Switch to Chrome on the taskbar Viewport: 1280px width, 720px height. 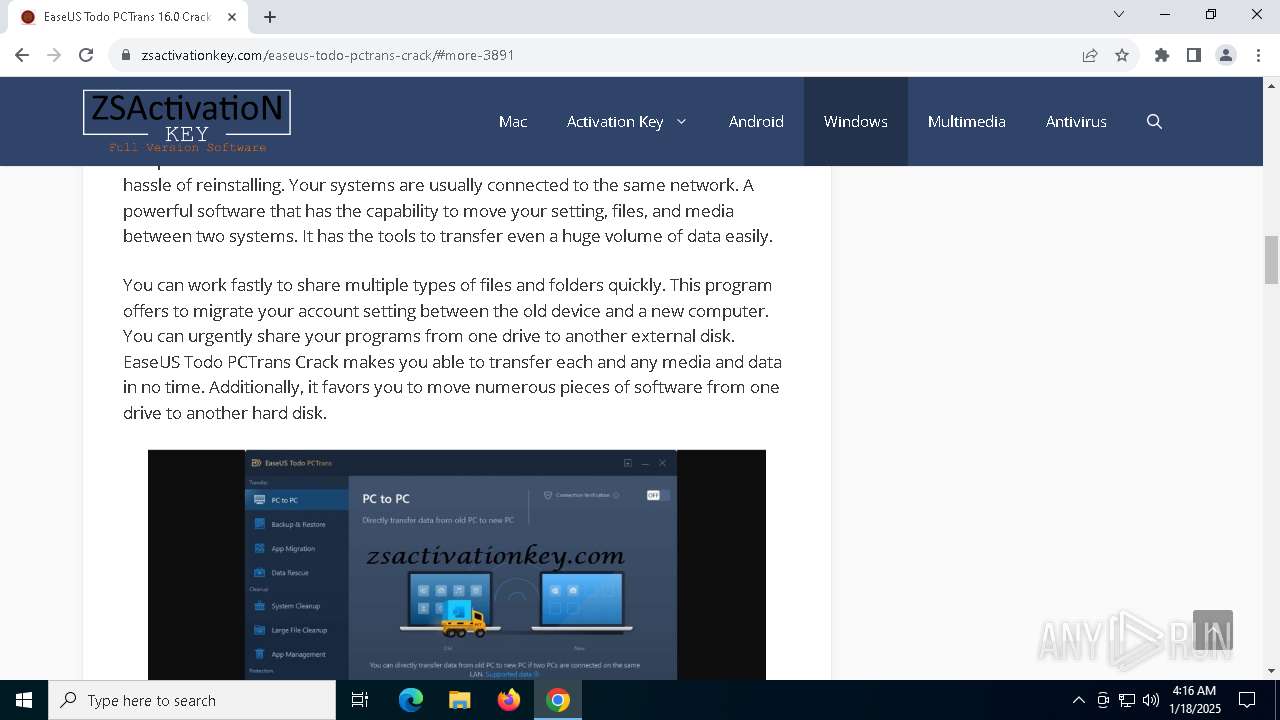click(x=558, y=700)
